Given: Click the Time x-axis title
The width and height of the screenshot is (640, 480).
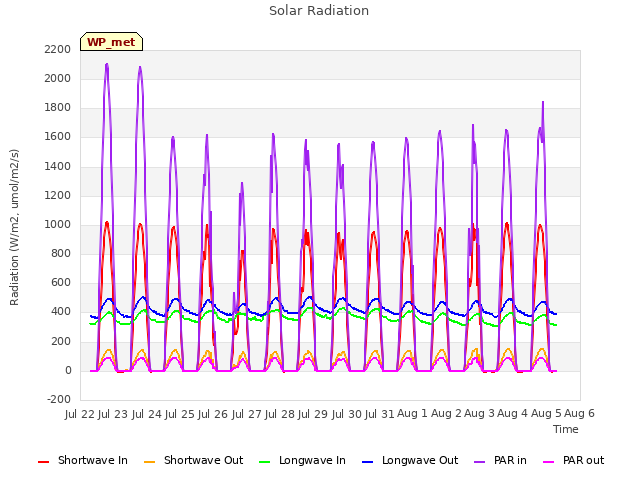Looking at the screenshot, I should pos(566,429).
